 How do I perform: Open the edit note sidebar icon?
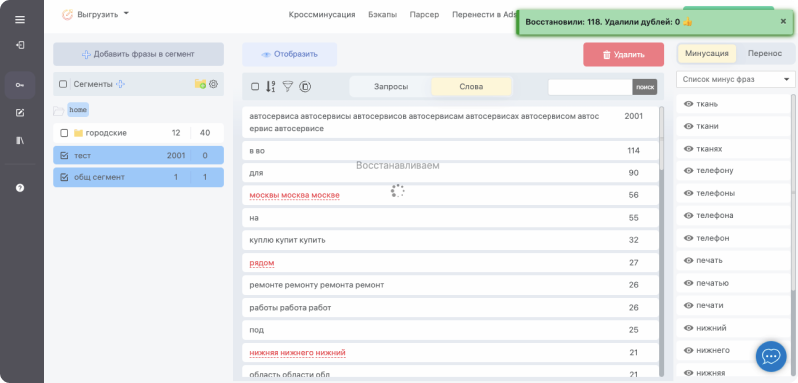pyautogui.click(x=20, y=113)
